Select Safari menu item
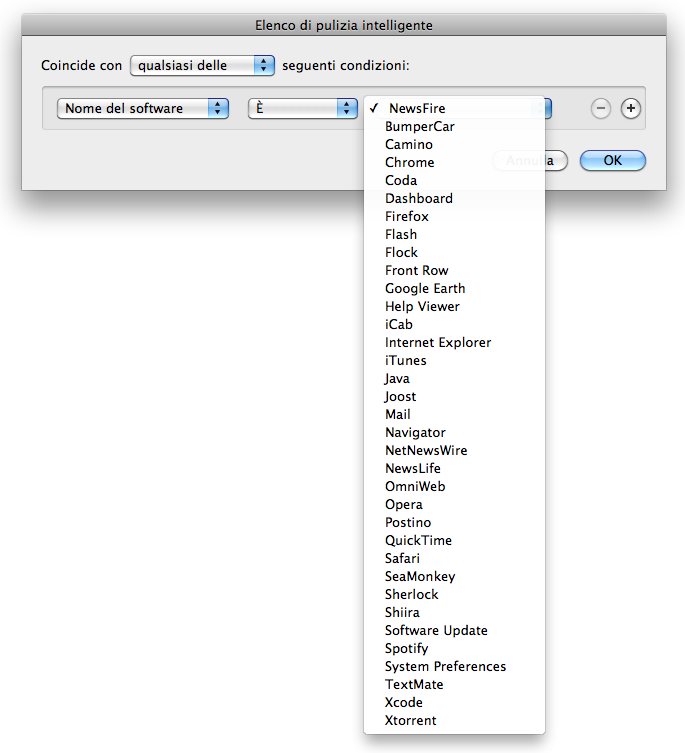Viewport: 685px width, 753px height. (454, 559)
